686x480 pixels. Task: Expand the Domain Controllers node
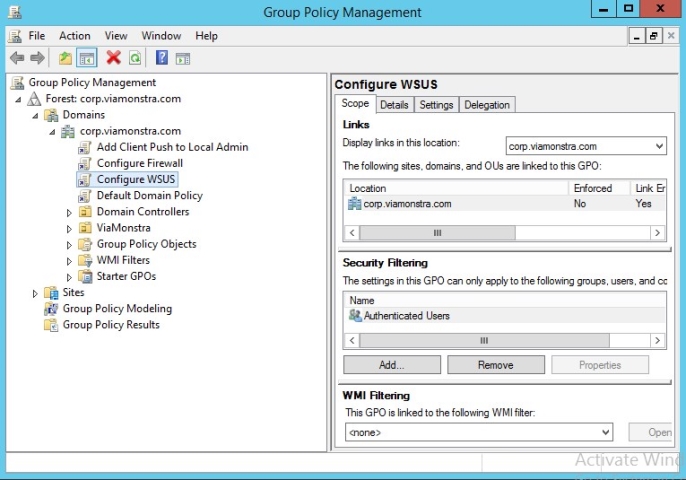(69, 212)
